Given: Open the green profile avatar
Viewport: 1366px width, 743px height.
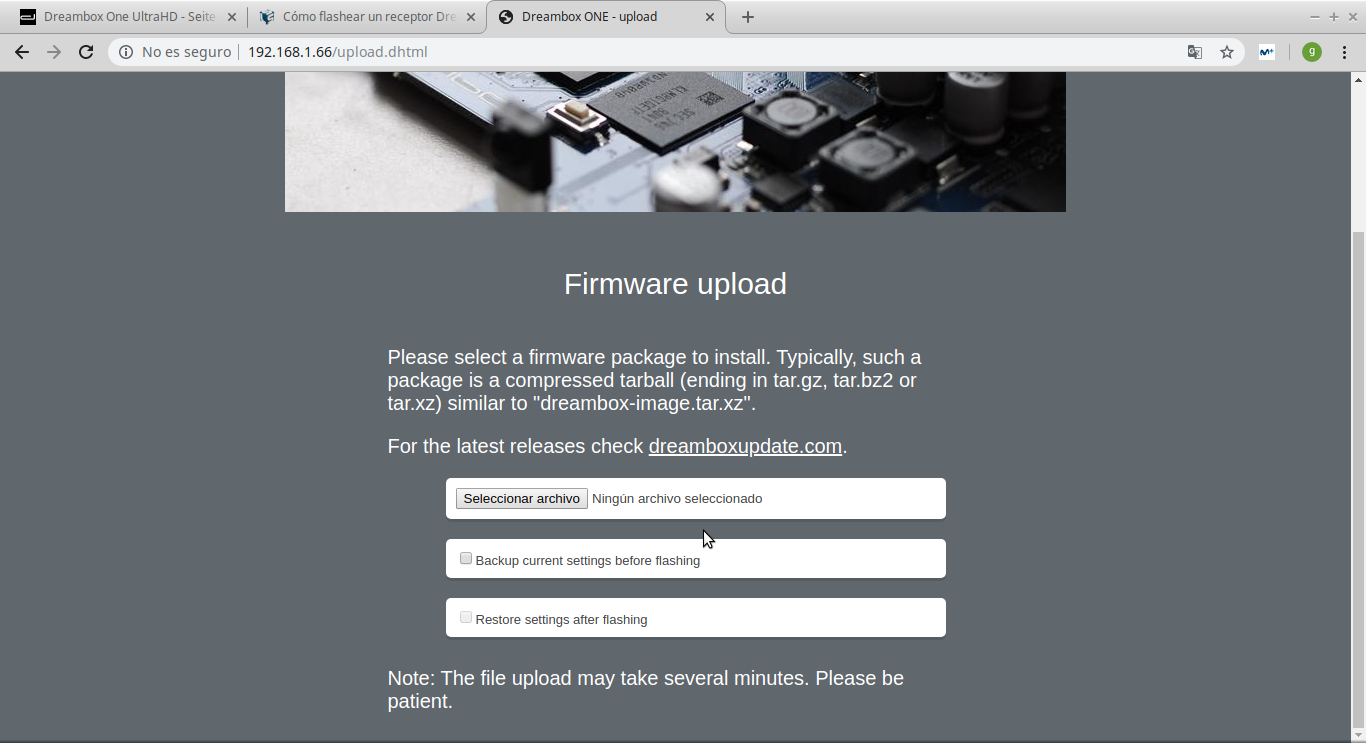Looking at the screenshot, I should [x=1312, y=52].
